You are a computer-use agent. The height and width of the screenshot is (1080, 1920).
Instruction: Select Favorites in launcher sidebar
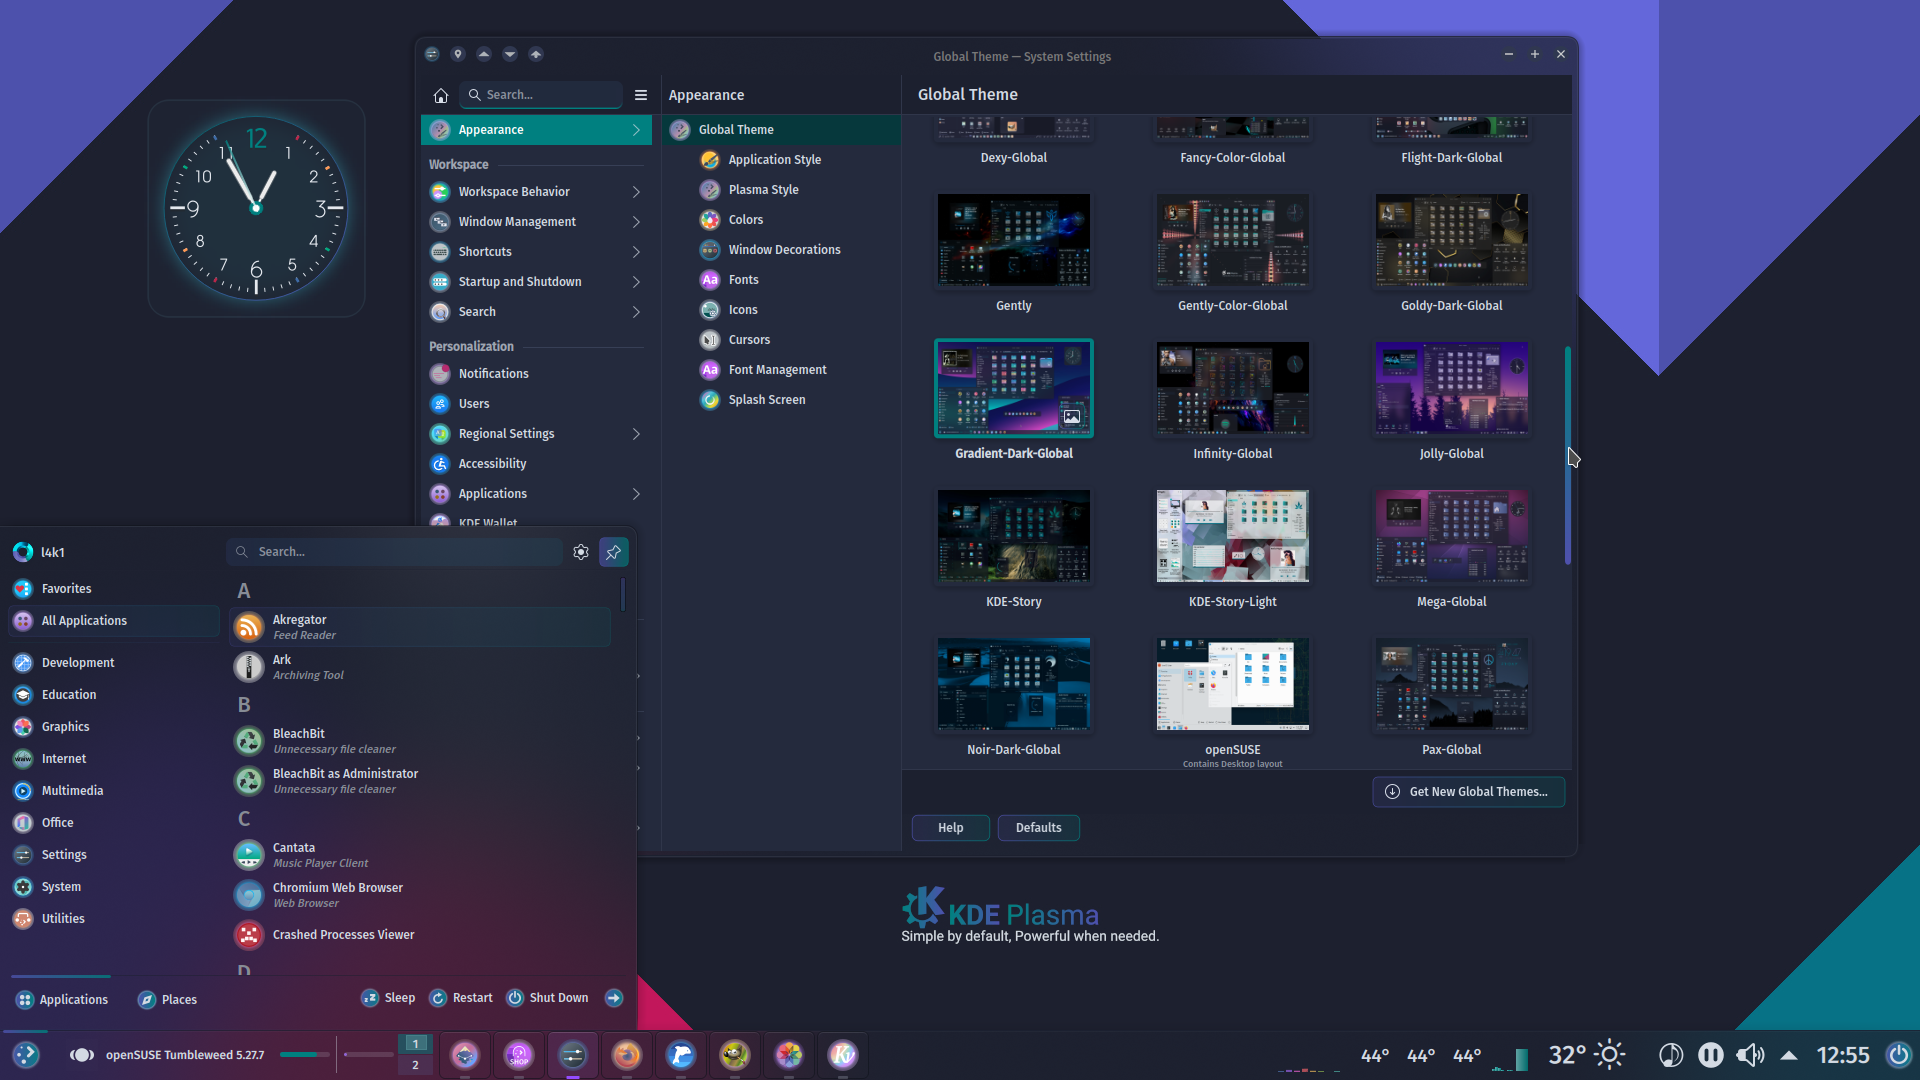coord(113,589)
